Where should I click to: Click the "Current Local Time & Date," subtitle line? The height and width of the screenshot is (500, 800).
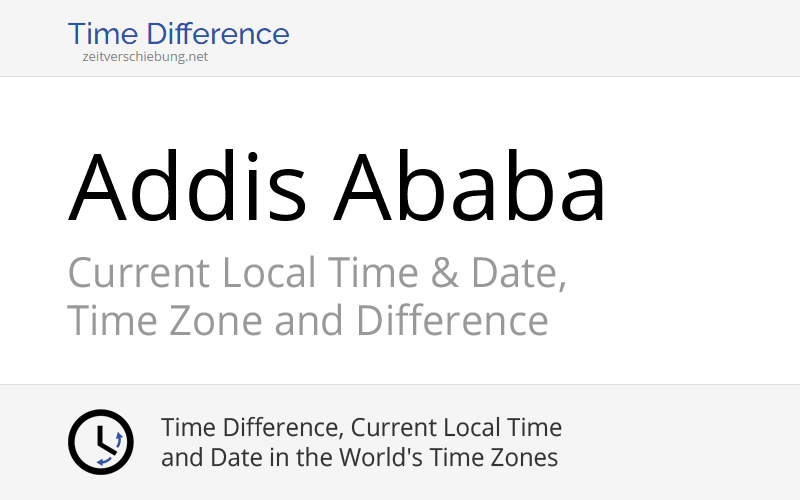[x=317, y=273]
